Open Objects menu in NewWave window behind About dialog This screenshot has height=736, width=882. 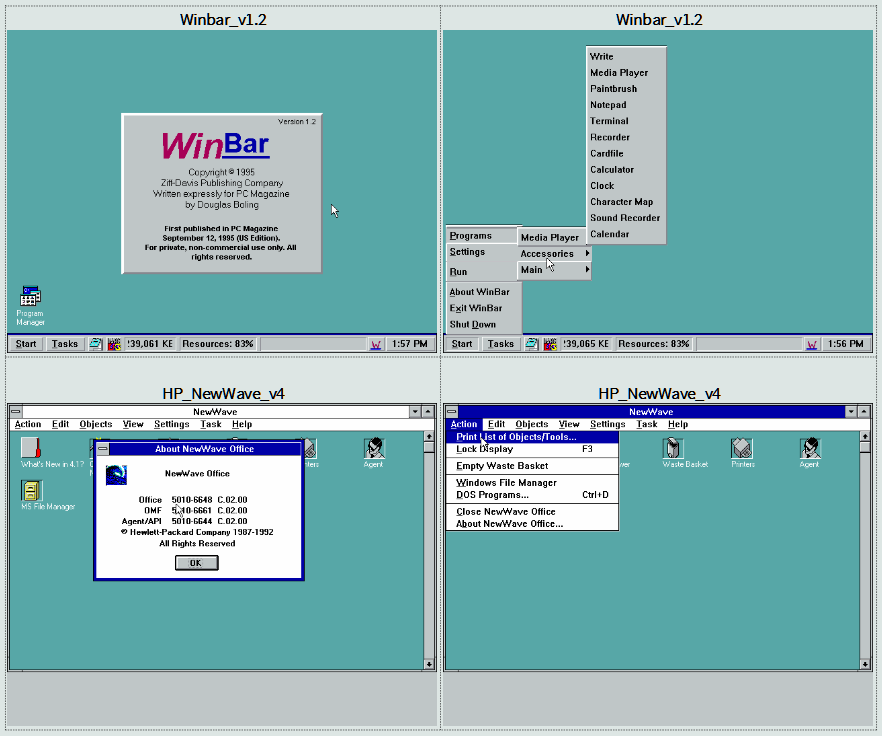click(96, 424)
